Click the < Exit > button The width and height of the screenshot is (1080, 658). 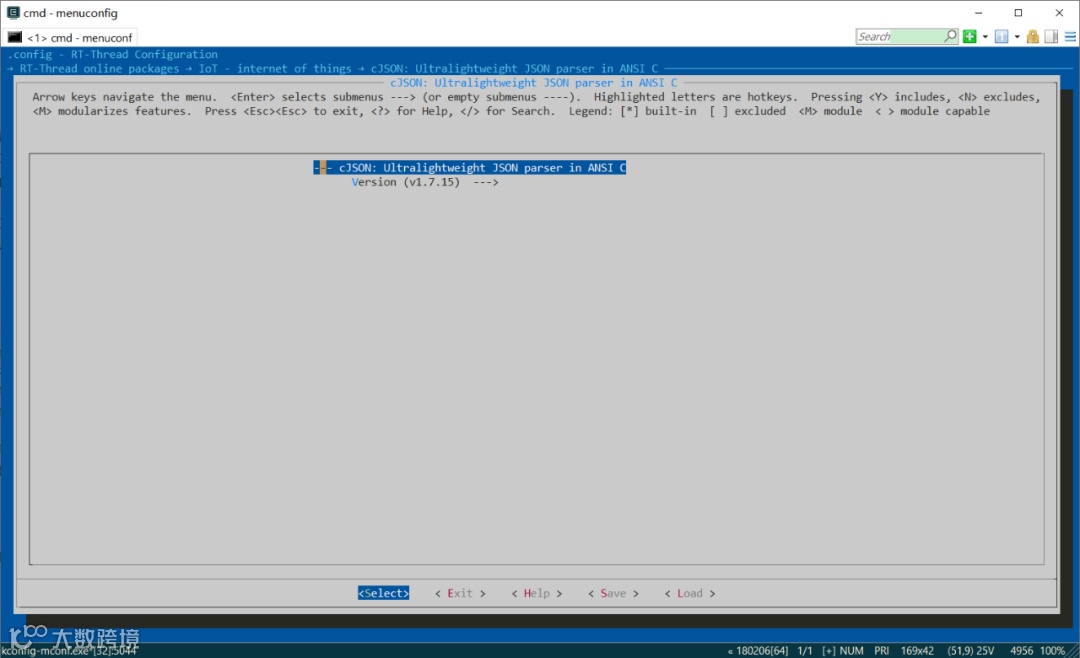coord(460,593)
